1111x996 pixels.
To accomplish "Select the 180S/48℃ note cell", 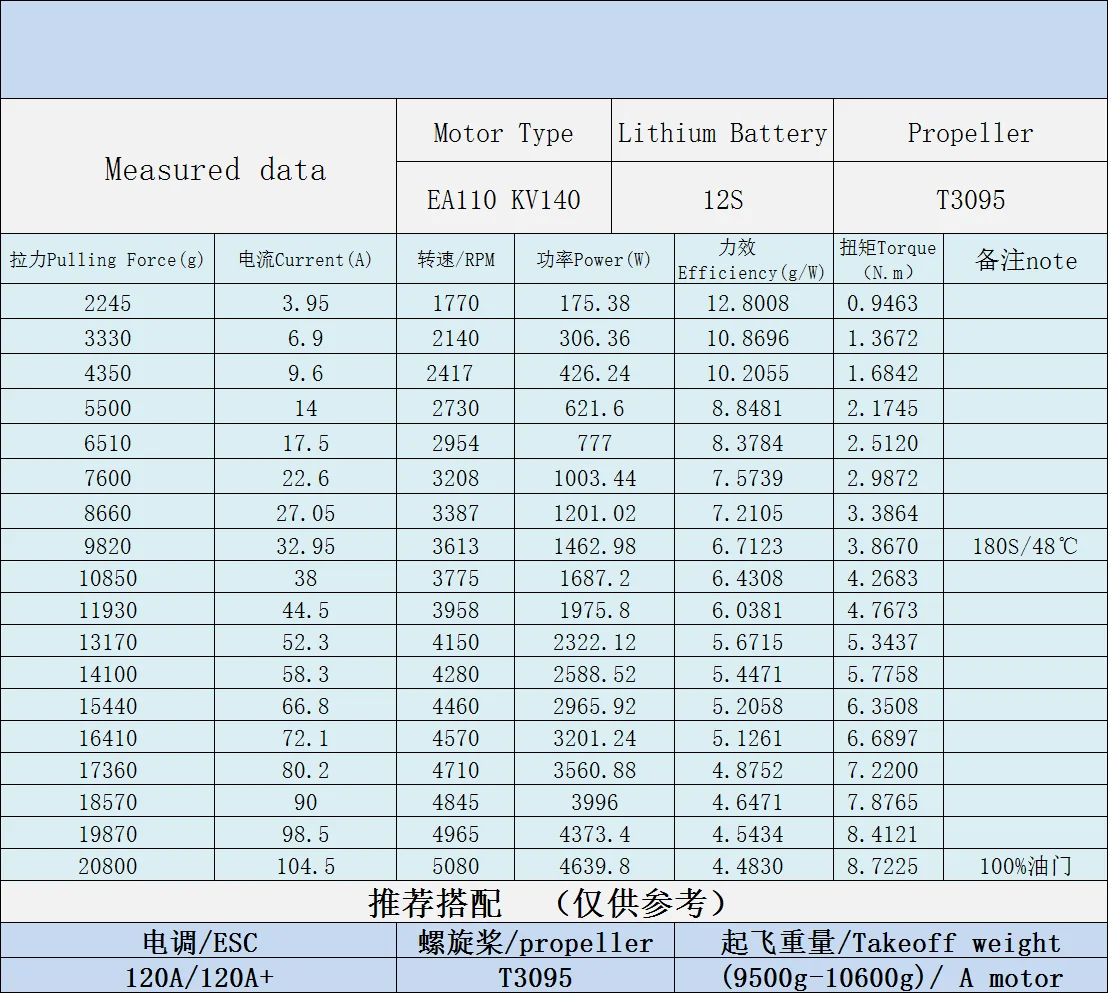I will coord(1025,545).
